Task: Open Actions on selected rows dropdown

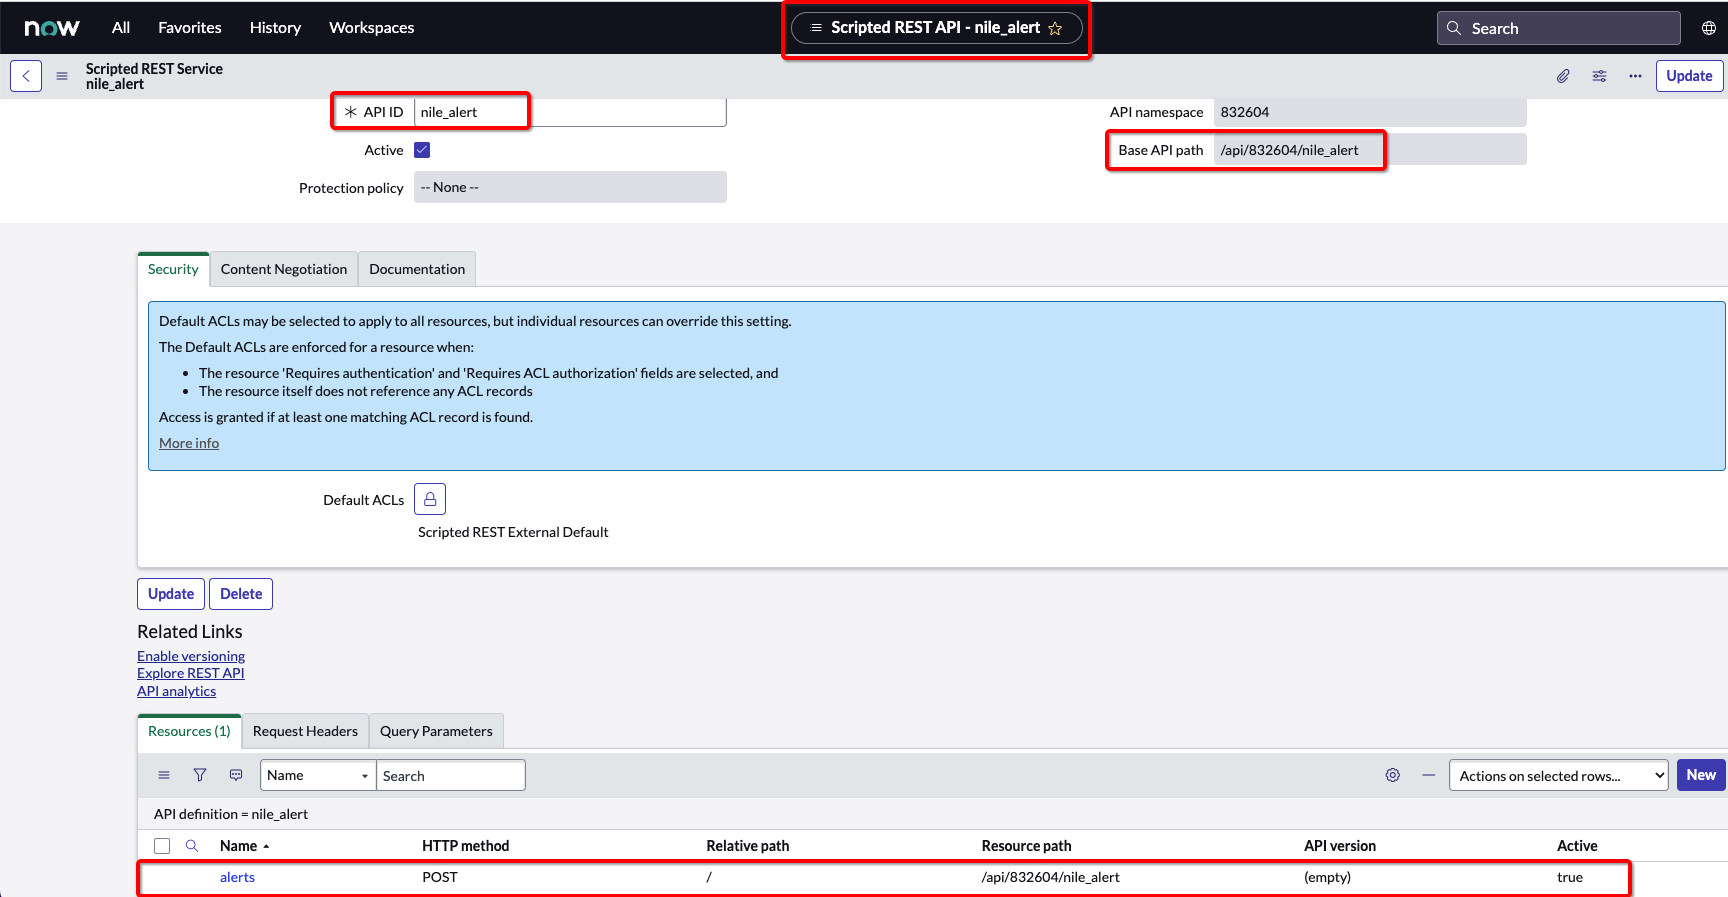Action: point(1558,775)
